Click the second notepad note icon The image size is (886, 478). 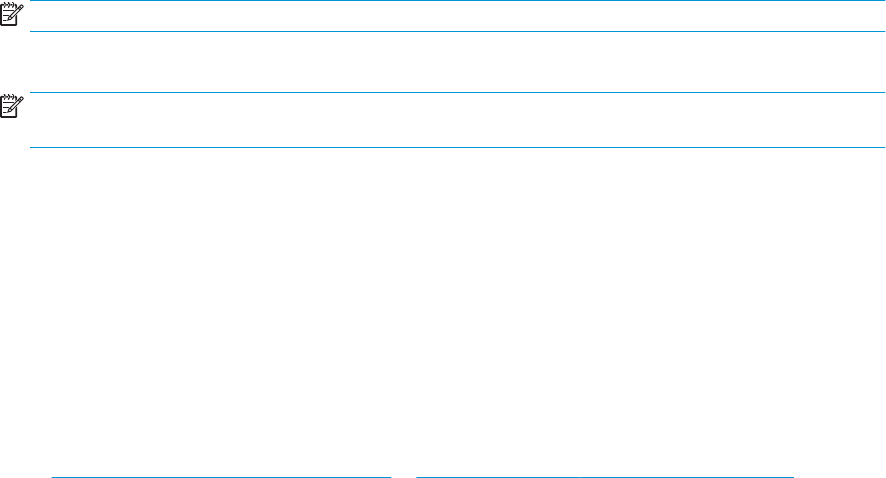click(12, 106)
